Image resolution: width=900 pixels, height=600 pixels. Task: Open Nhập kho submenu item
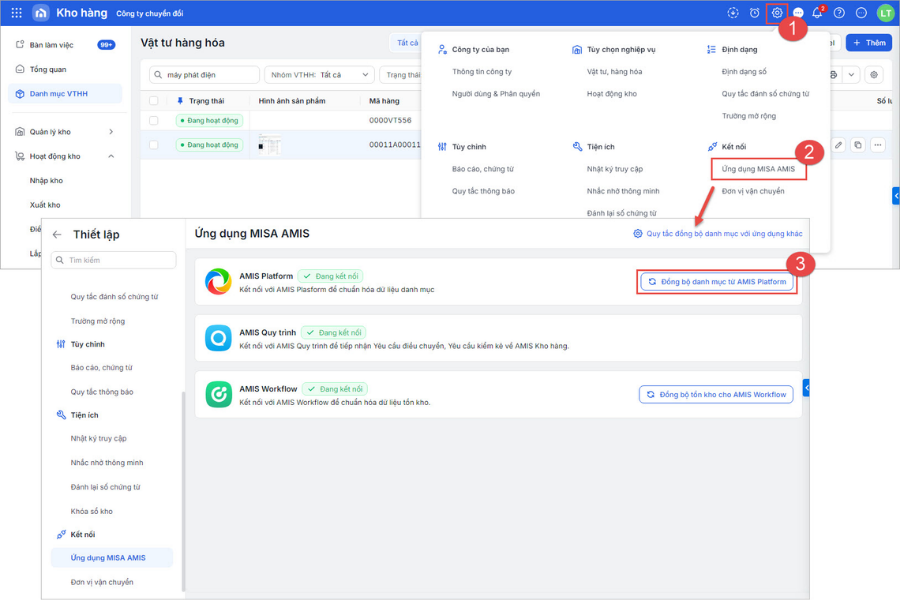46,180
